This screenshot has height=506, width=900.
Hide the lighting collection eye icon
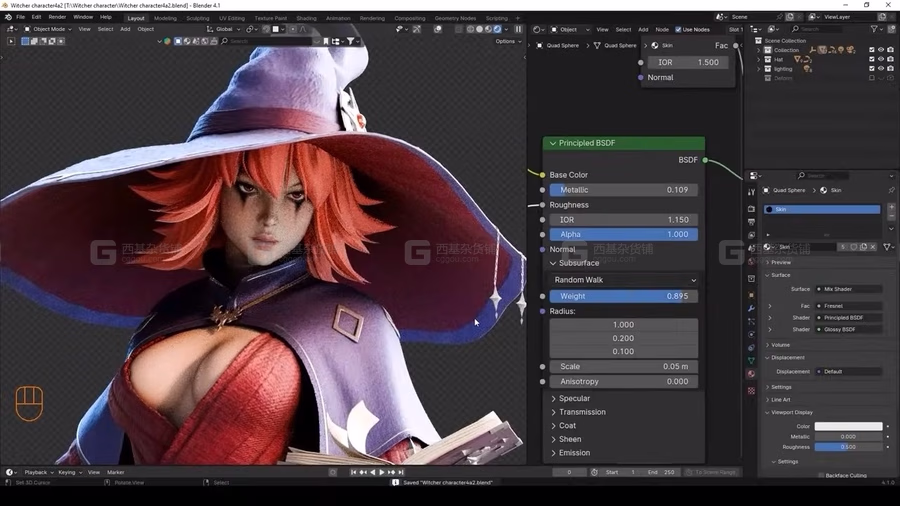(881, 69)
